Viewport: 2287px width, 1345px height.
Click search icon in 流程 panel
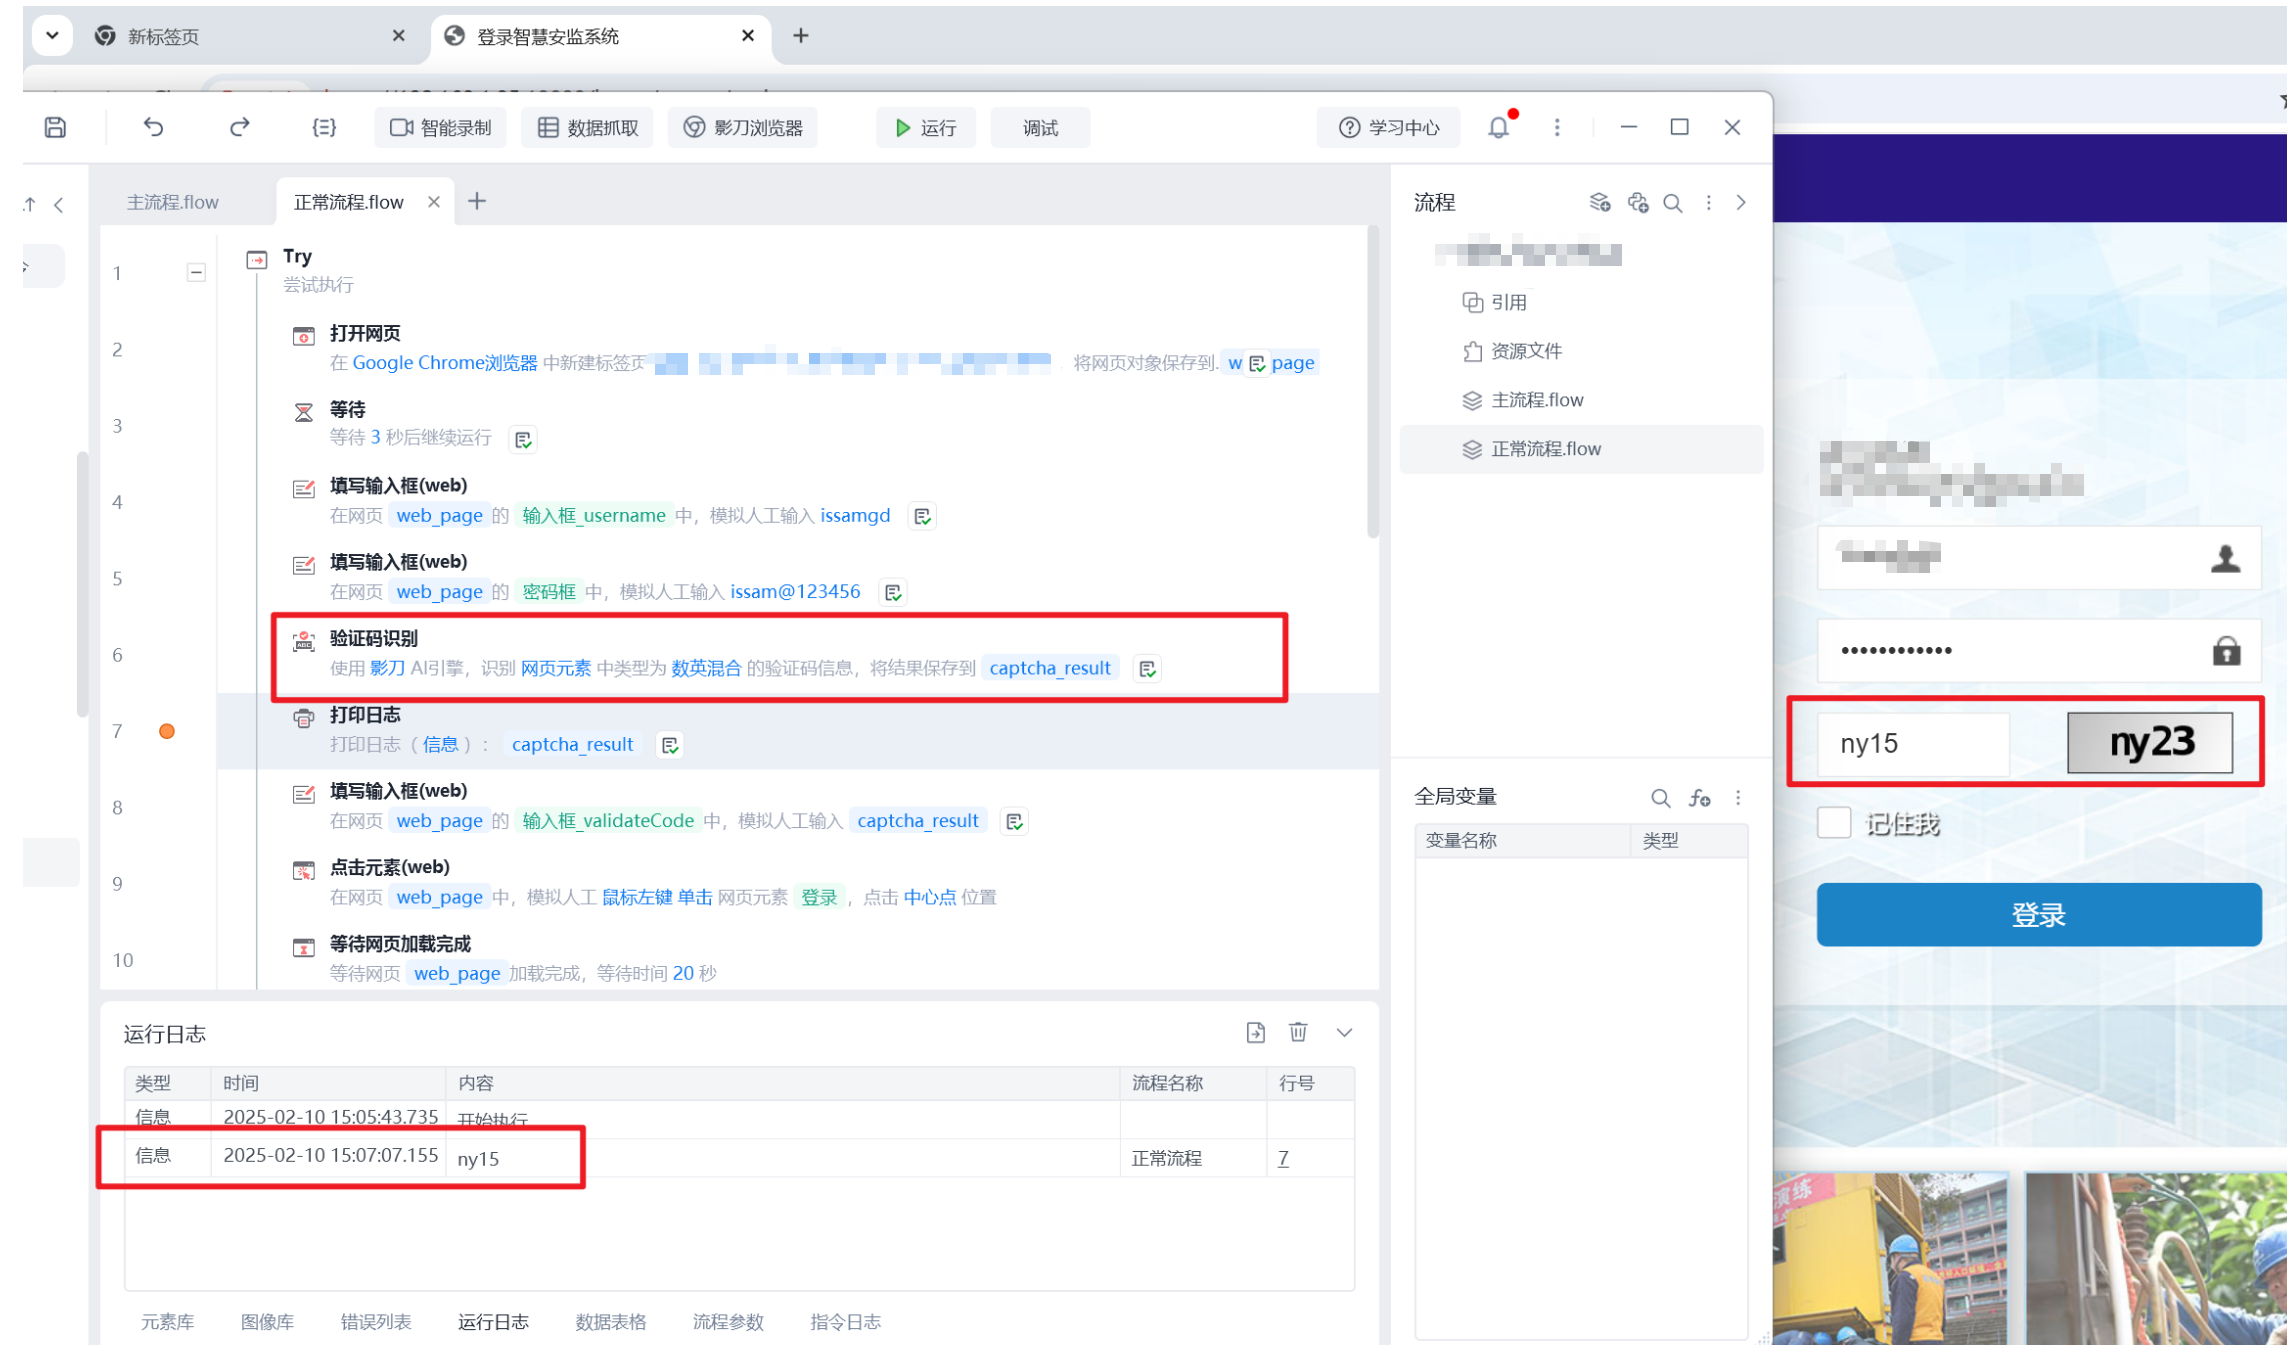click(x=1672, y=203)
